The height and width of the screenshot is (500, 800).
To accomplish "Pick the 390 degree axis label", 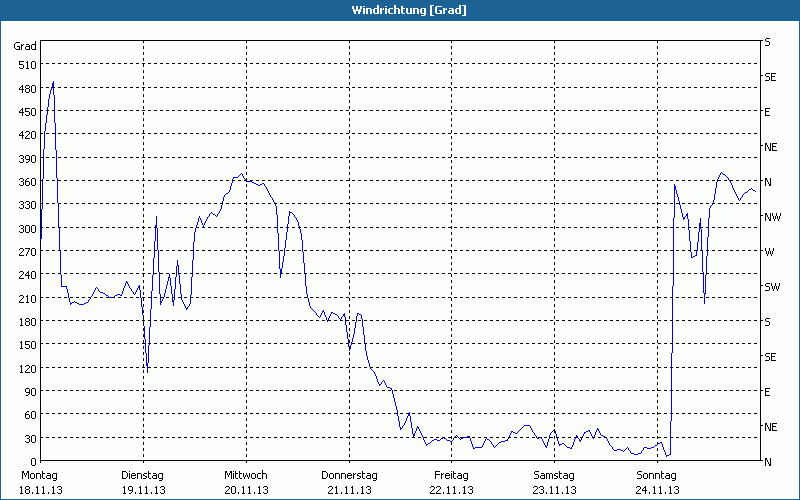I will pyautogui.click(x=28, y=159).
